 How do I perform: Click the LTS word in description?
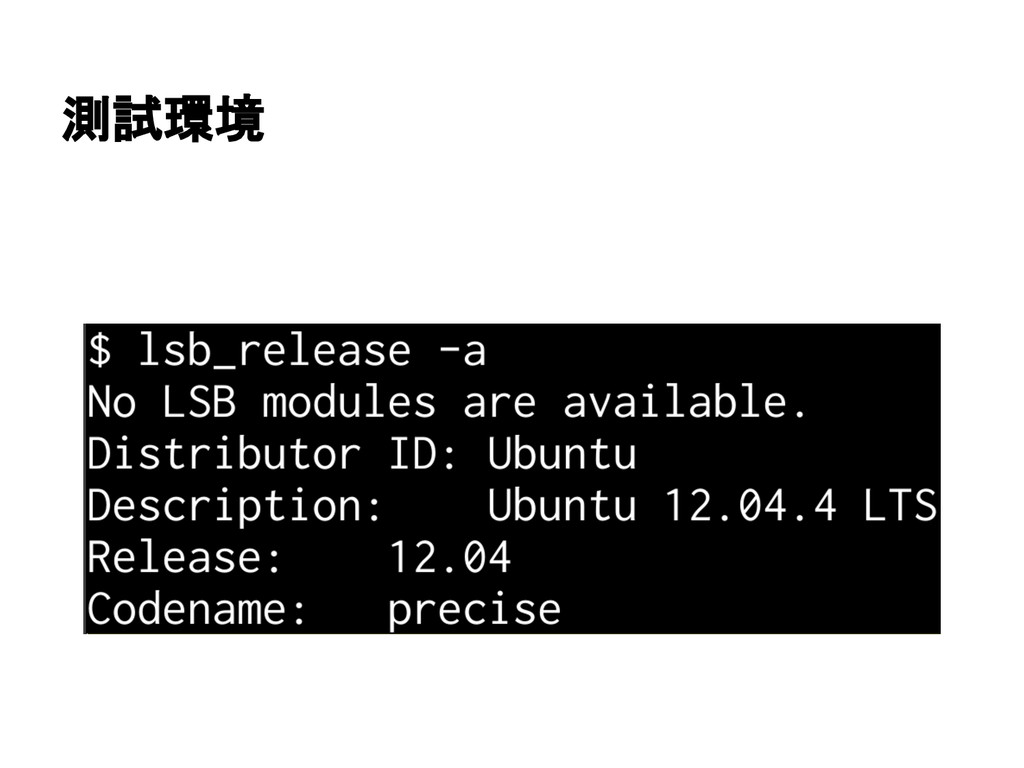(x=901, y=505)
